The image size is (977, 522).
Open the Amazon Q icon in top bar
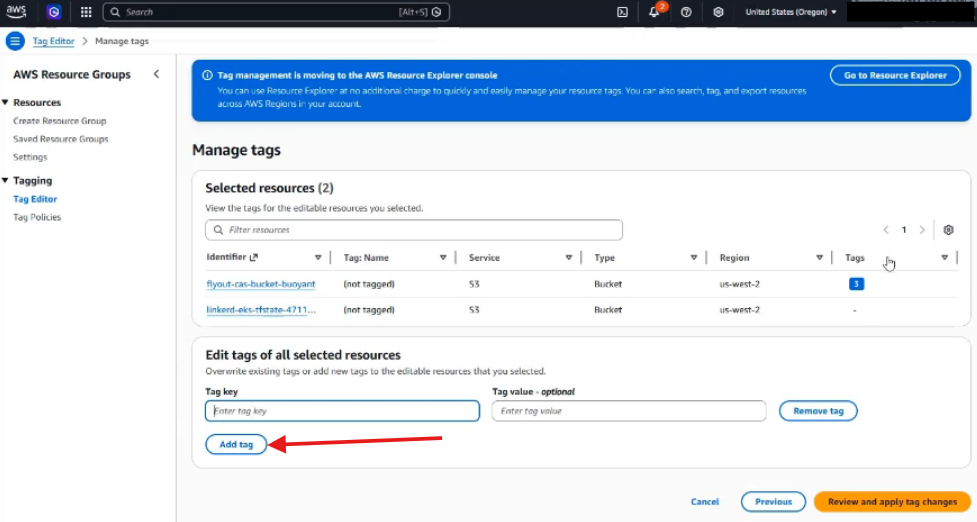click(54, 12)
